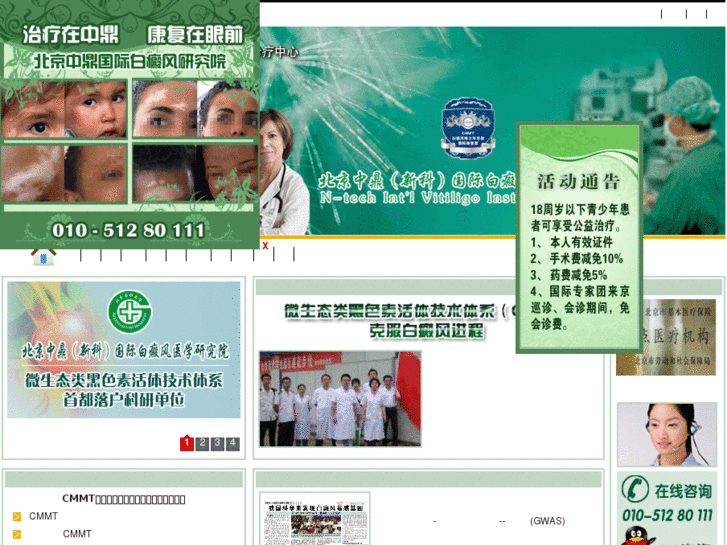Switch banner to slide 2
The height and width of the screenshot is (545, 727).
(x=202, y=443)
